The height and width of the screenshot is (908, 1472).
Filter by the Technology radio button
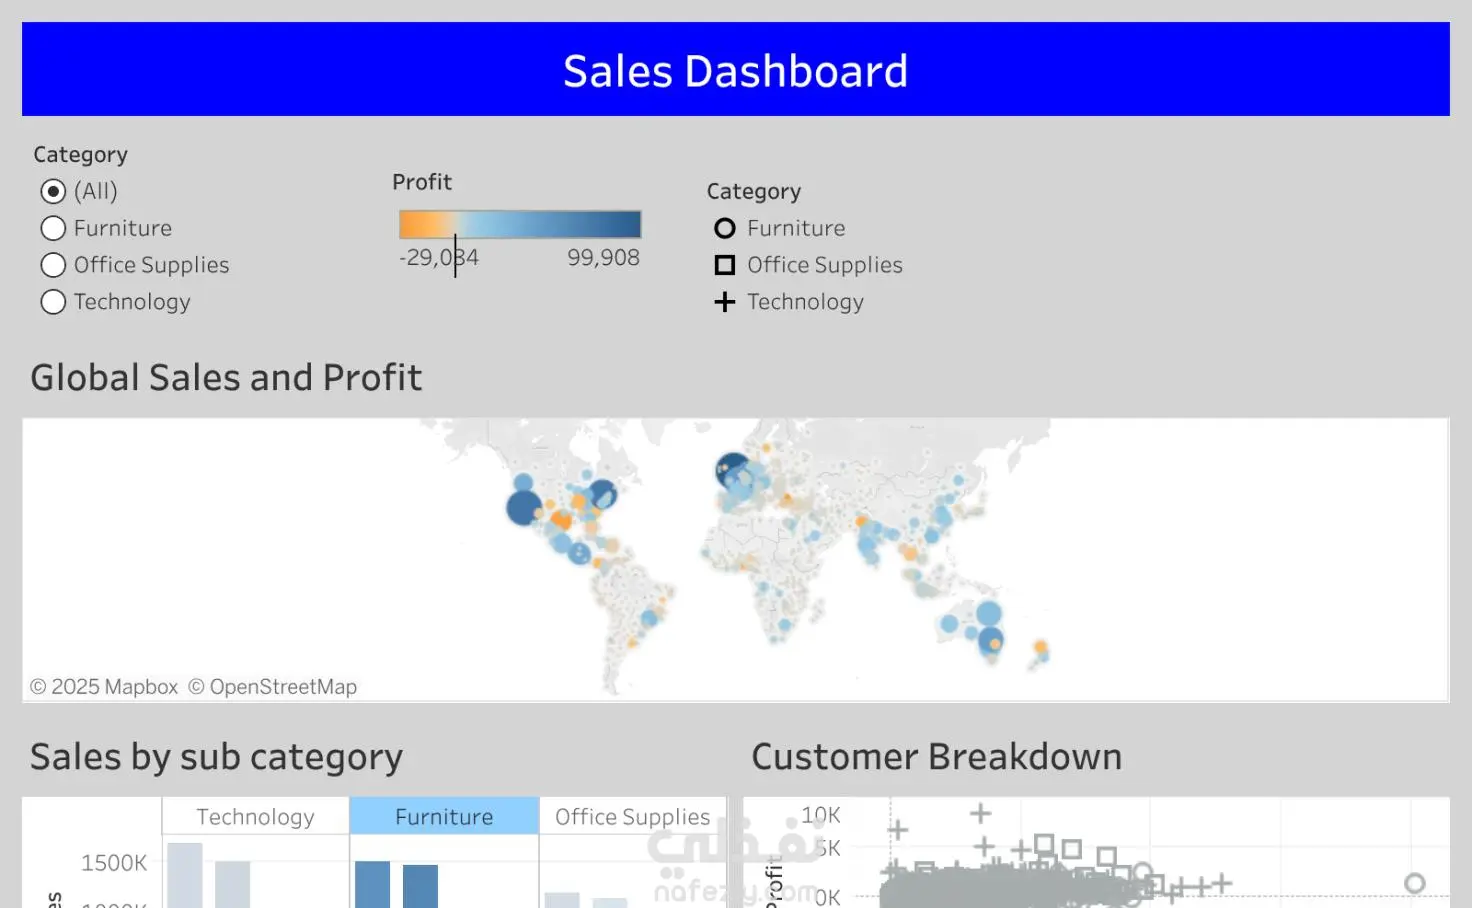click(x=53, y=302)
